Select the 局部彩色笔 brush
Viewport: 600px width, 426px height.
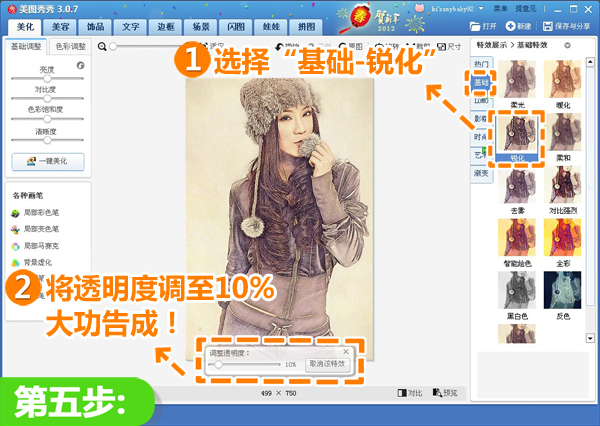click(35, 212)
